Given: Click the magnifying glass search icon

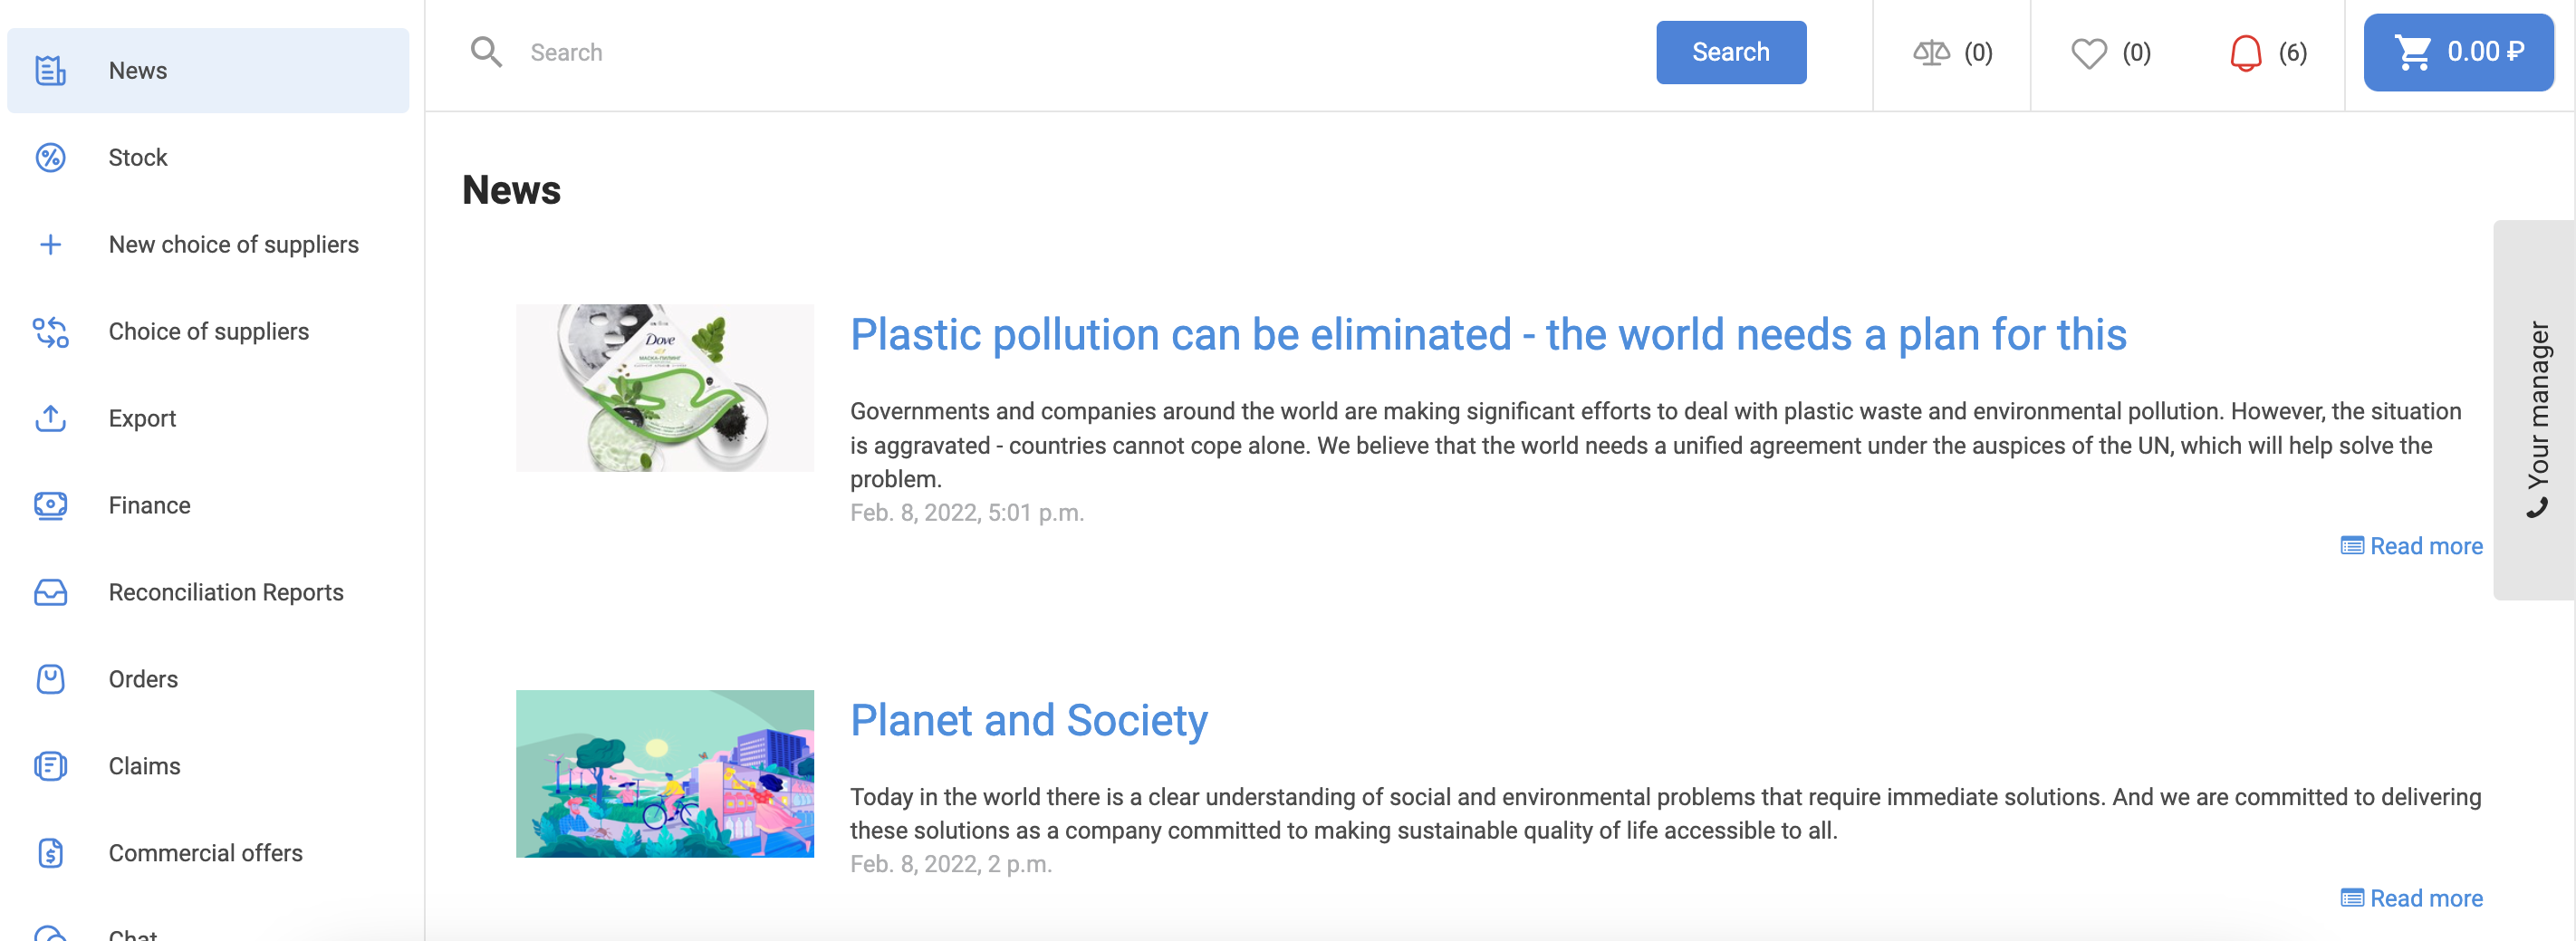Looking at the screenshot, I should (486, 52).
